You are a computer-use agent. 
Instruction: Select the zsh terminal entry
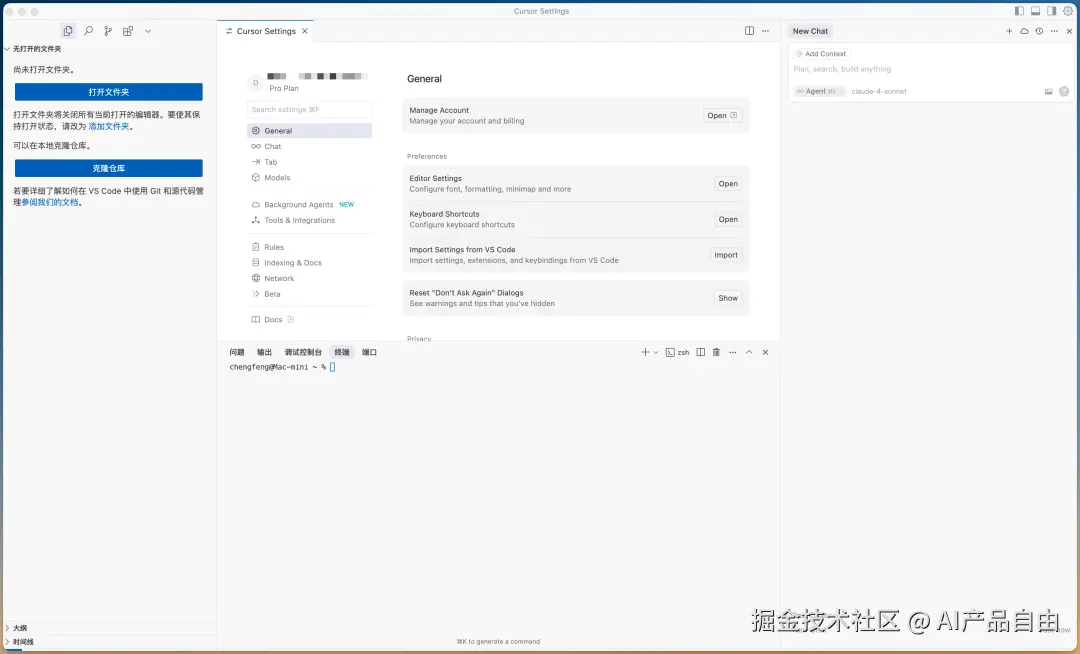[678, 352]
